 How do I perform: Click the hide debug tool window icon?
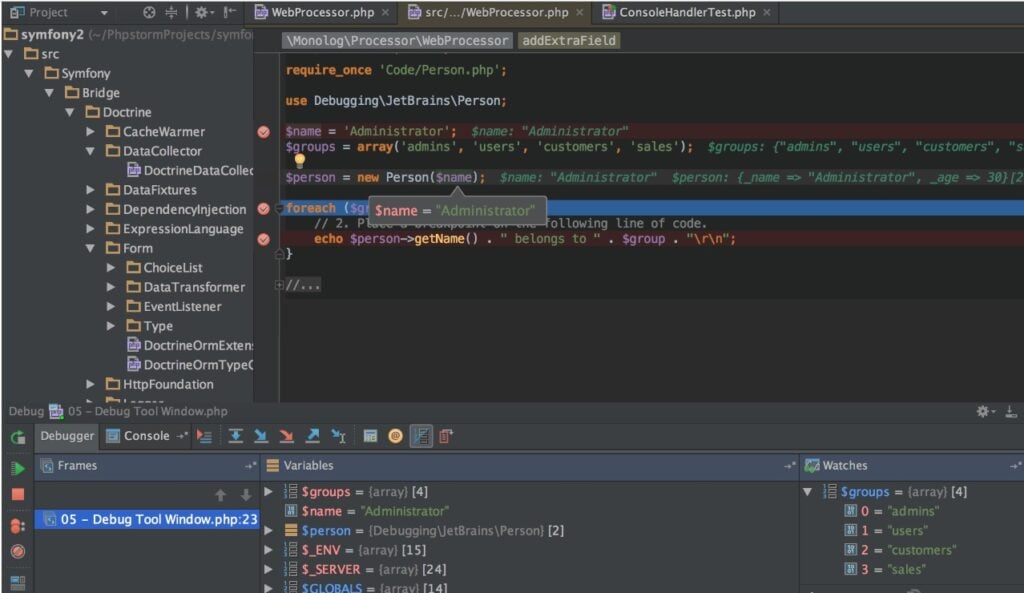[1011, 411]
